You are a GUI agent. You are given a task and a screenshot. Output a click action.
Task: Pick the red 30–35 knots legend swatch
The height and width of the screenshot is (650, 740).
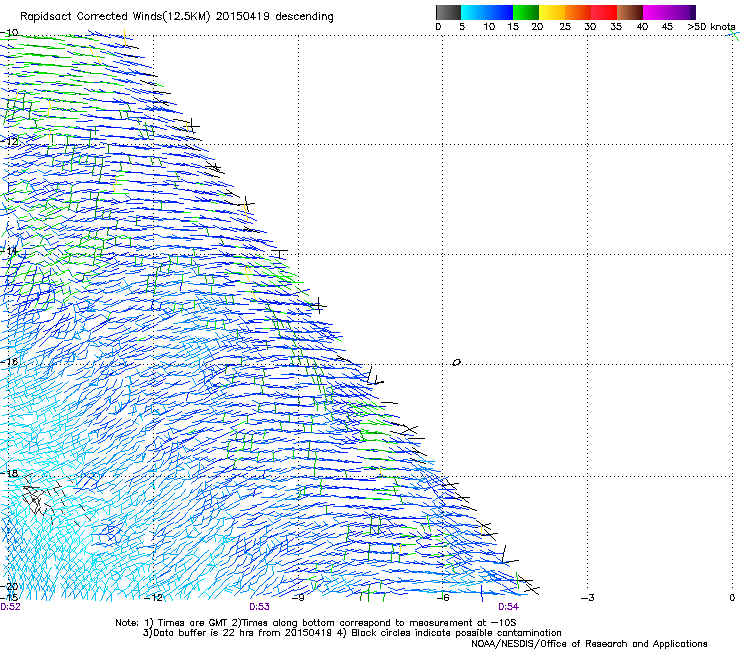click(x=604, y=12)
